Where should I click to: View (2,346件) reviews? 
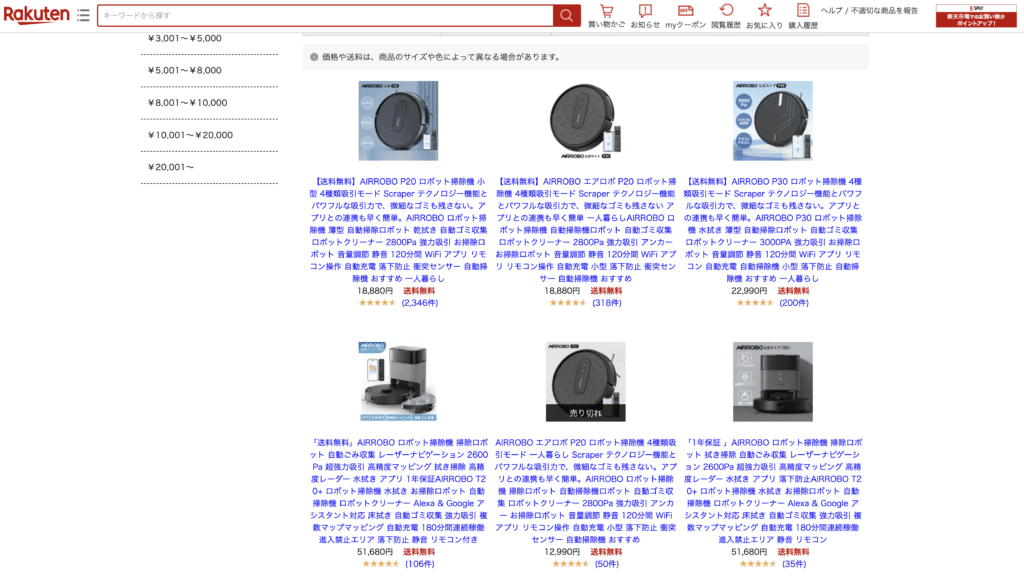coord(419,303)
